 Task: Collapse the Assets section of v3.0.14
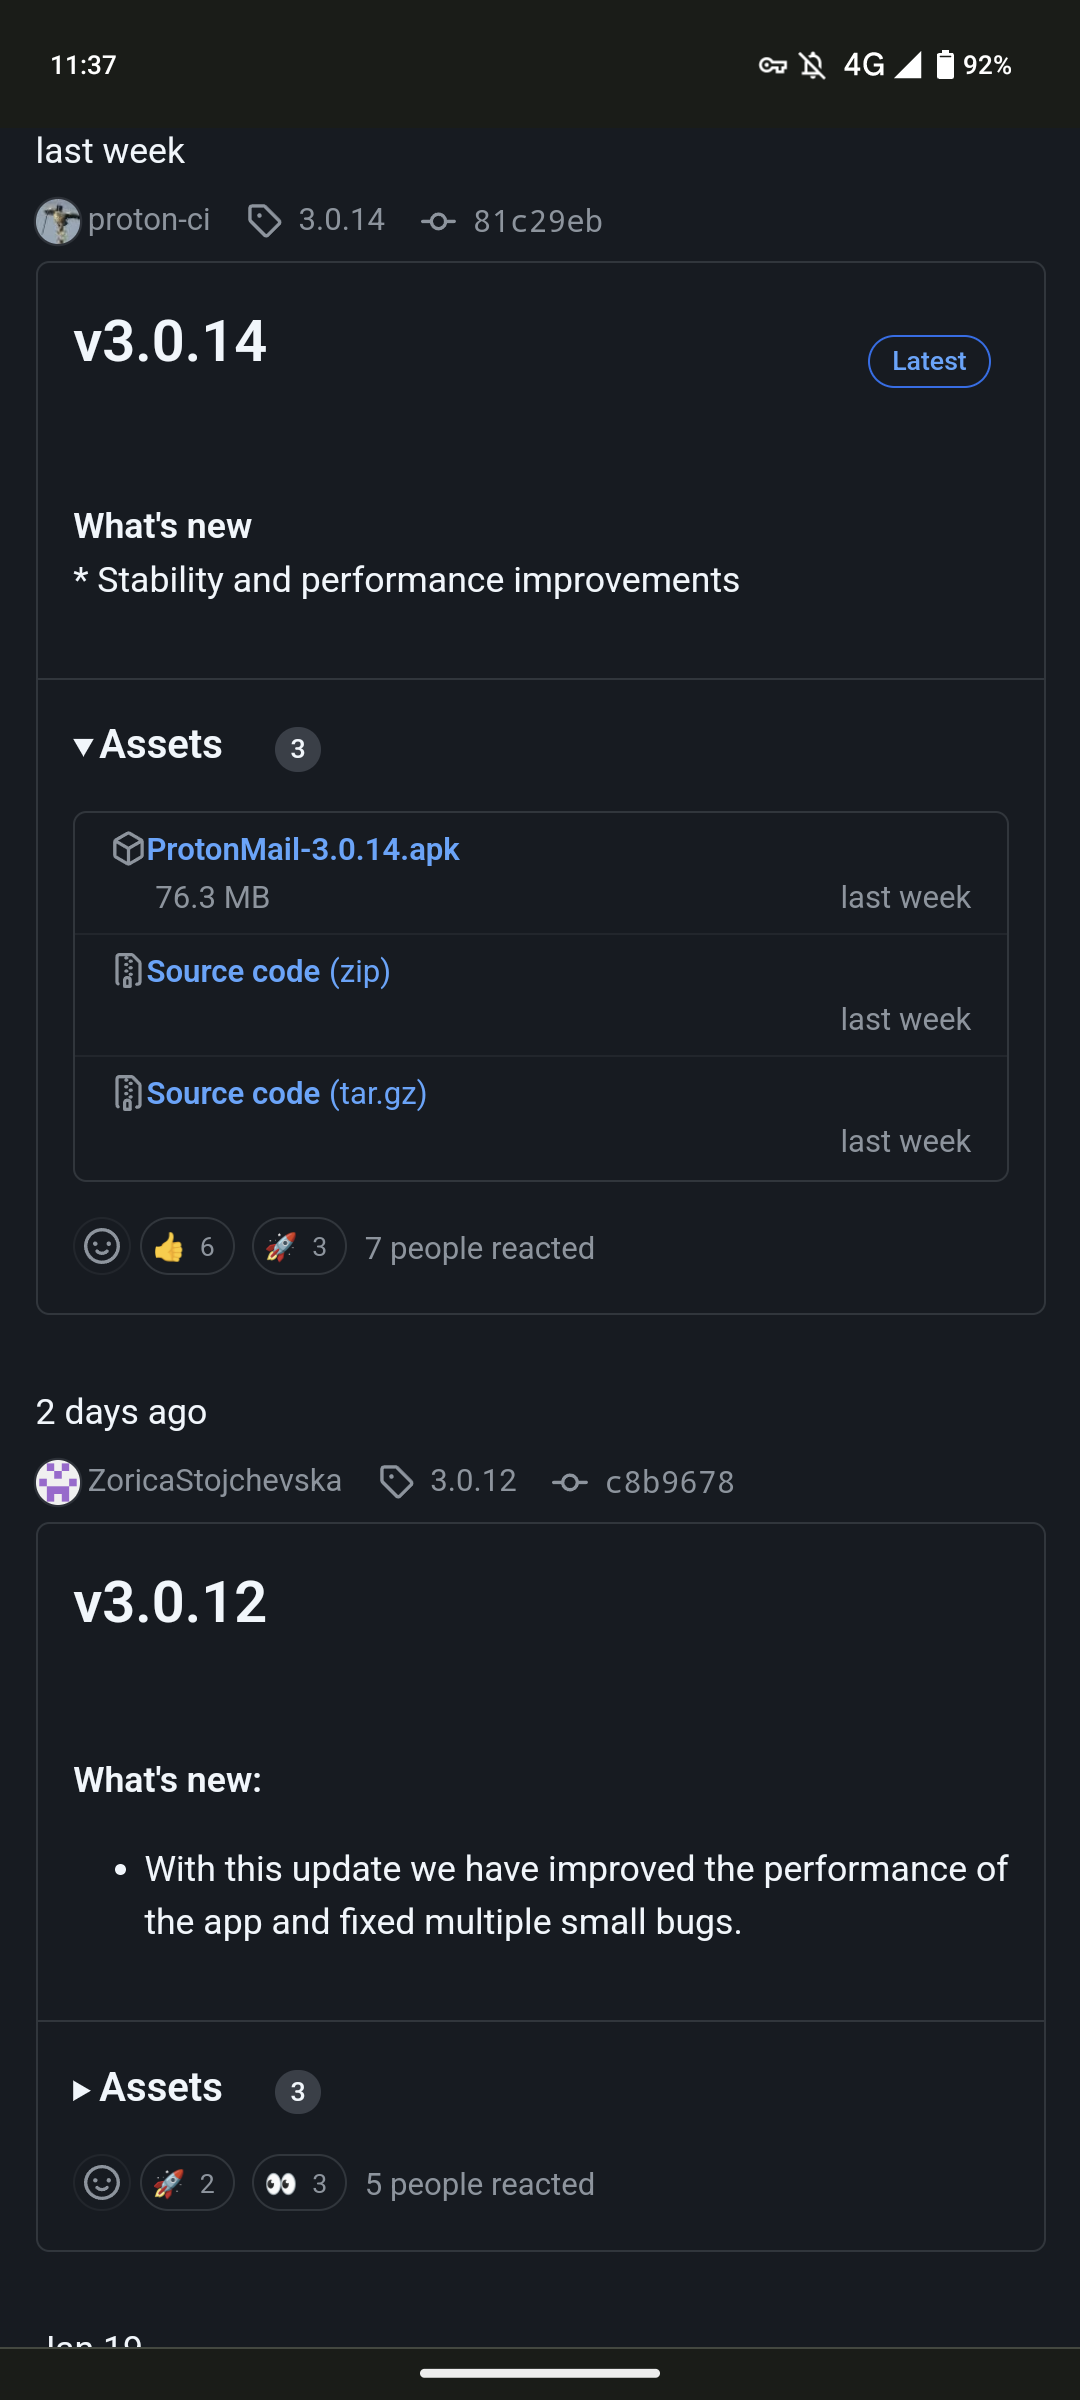(147, 745)
